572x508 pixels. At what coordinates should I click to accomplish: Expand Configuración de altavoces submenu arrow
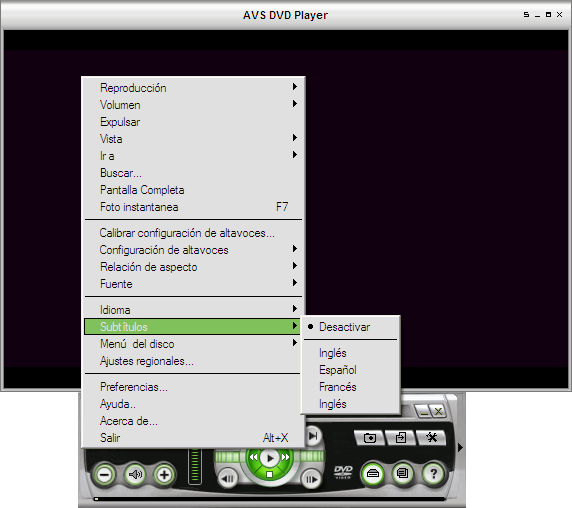tap(295, 249)
